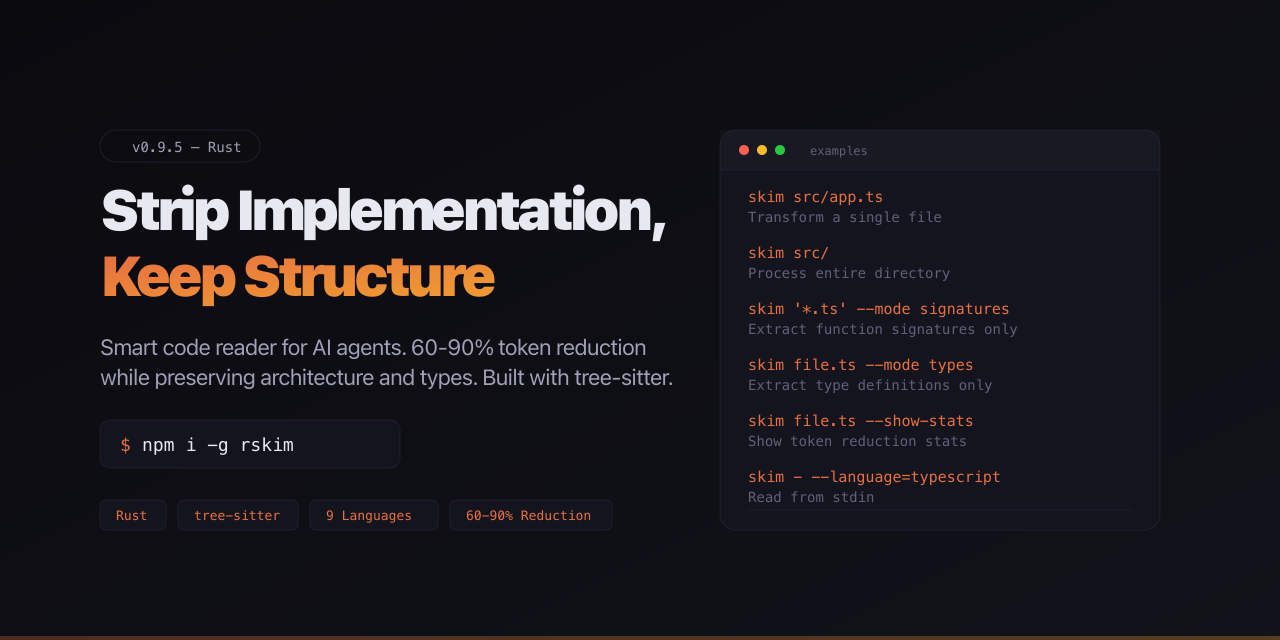Click the orange $ prompt symbol

pos(125,445)
